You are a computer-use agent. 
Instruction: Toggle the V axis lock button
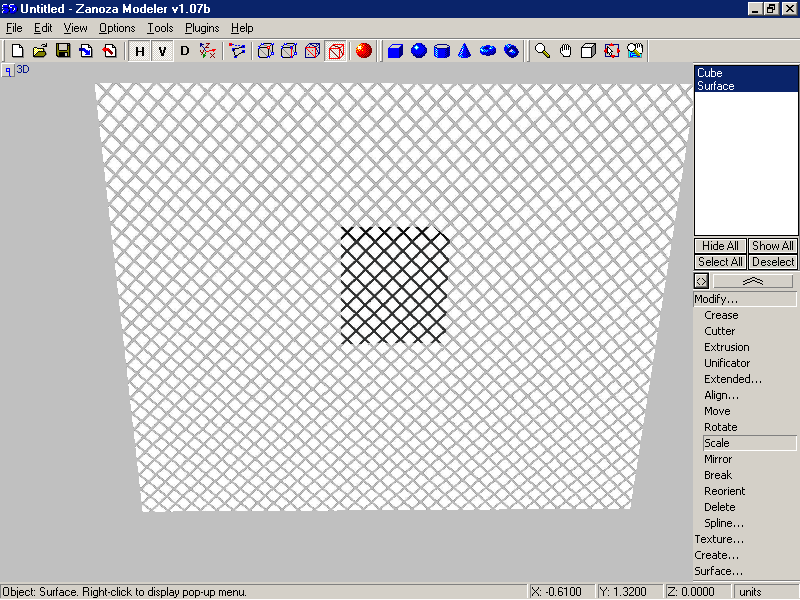click(161, 51)
